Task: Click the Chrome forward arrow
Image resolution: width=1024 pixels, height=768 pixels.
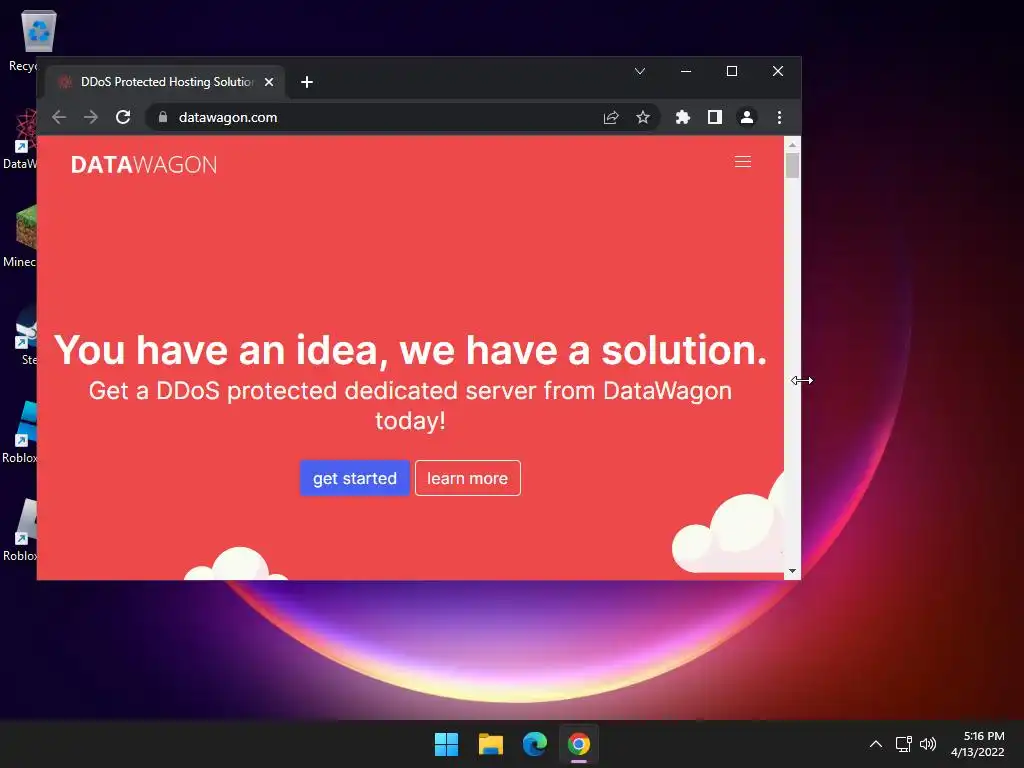Action: [91, 117]
